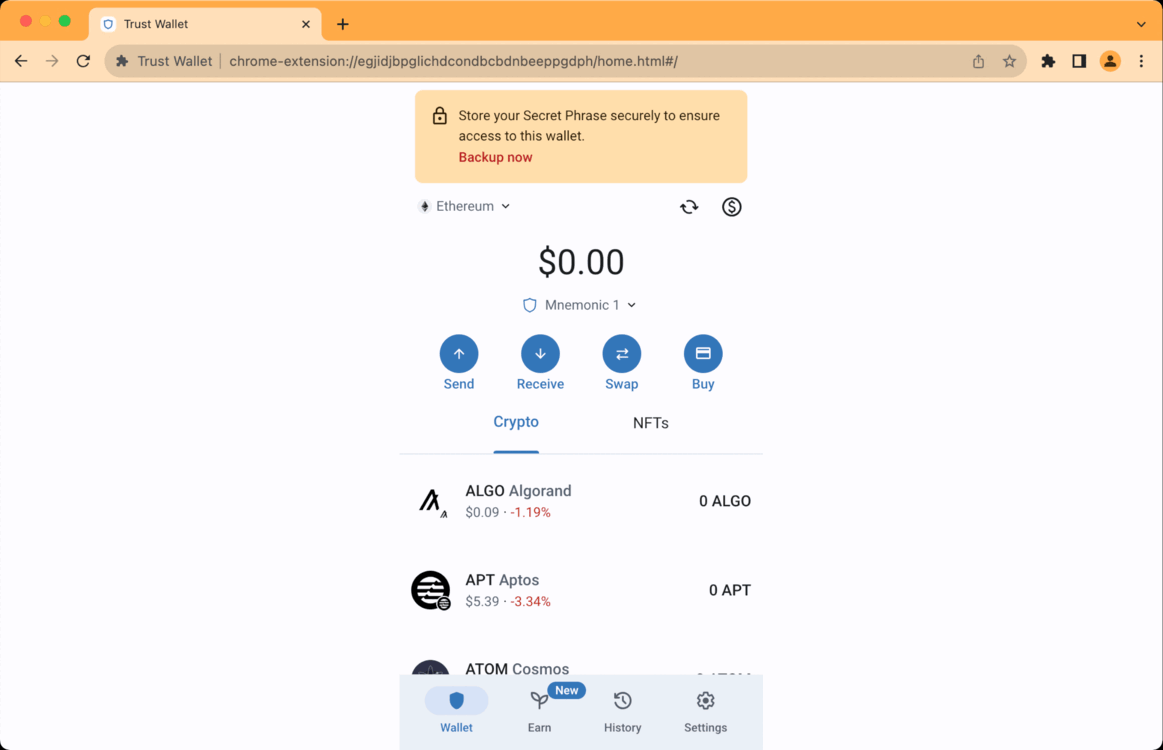This screenshot has width=1163, height=750.
Task: Open the ALGO Algorand asset row
Action: click(x=581, y=501)
